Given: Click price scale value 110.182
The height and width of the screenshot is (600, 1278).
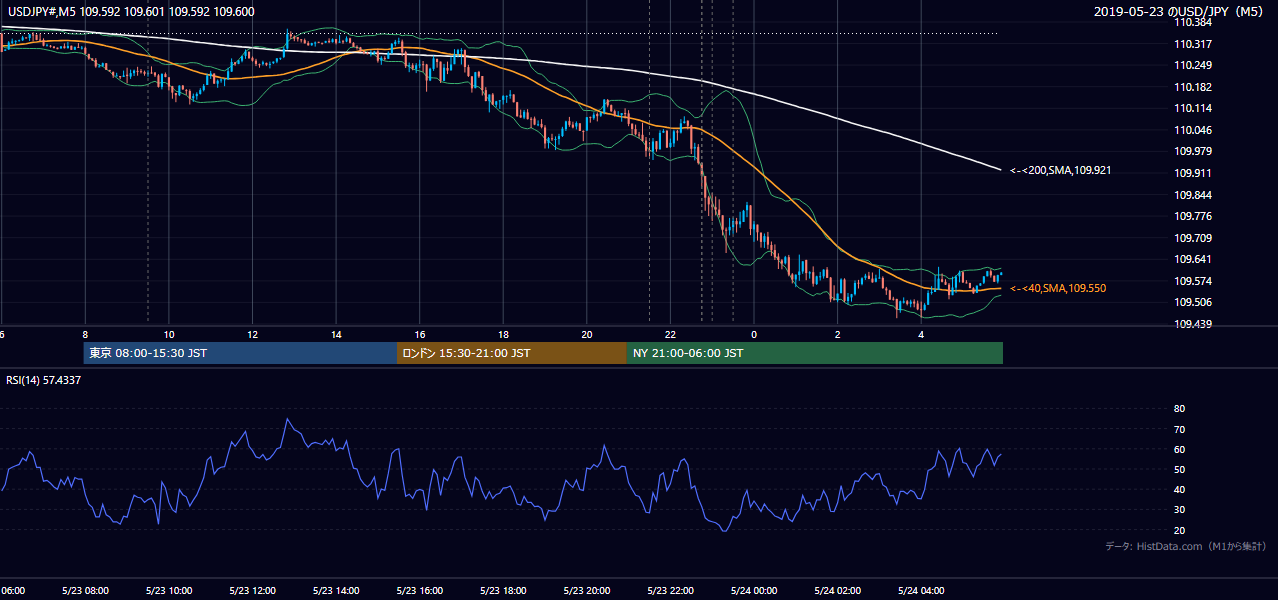Looking at the screenshot, I should [1193, 87].
